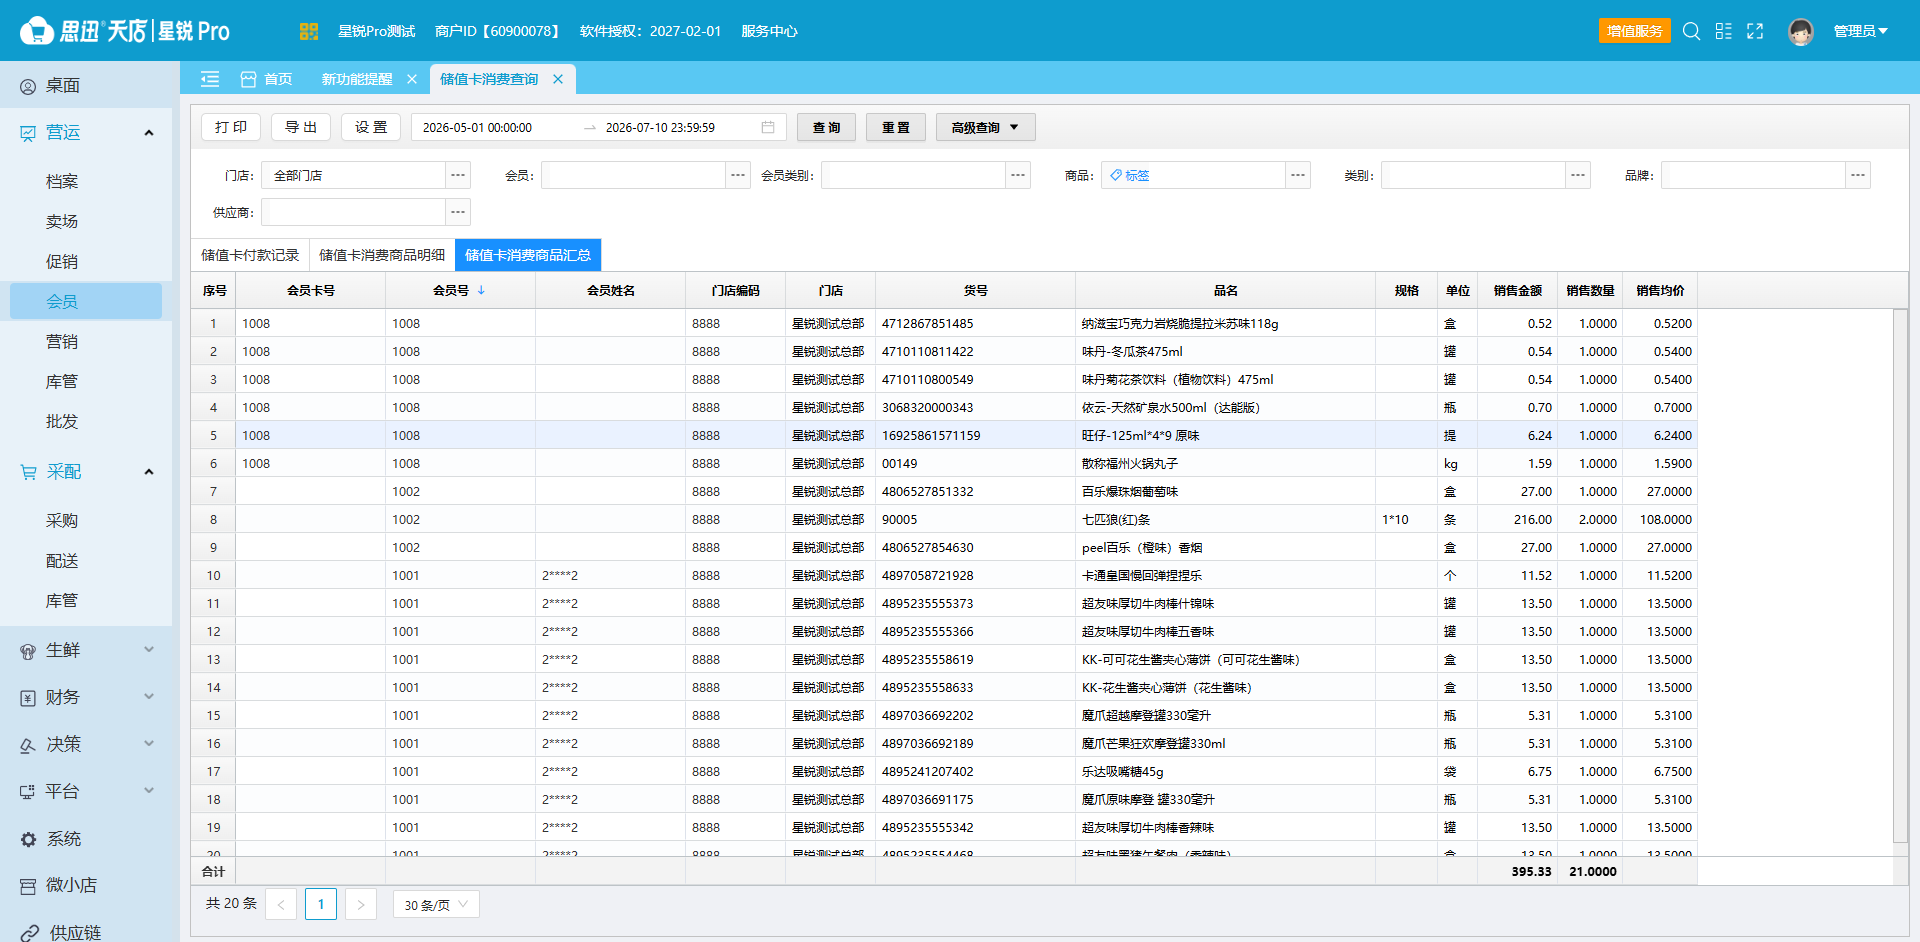Click the orange grid apps icon
The height and width of the screenshot is (942, 1920).
(309, 31)
